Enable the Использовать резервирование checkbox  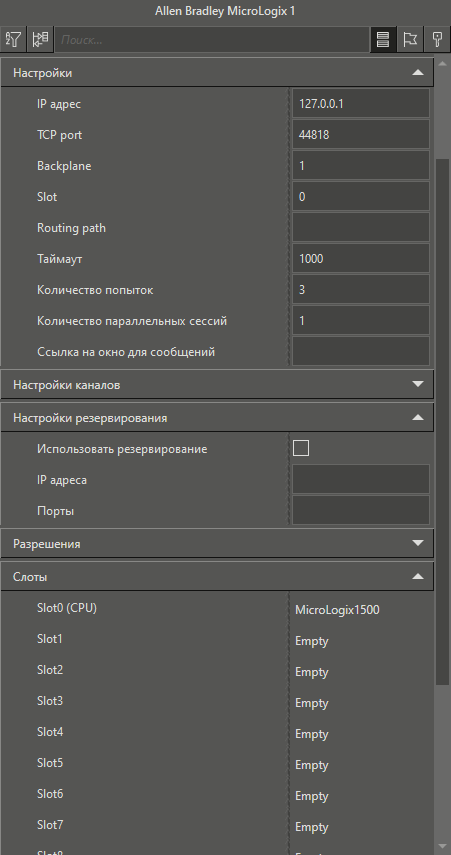click(x=300, y=448)
